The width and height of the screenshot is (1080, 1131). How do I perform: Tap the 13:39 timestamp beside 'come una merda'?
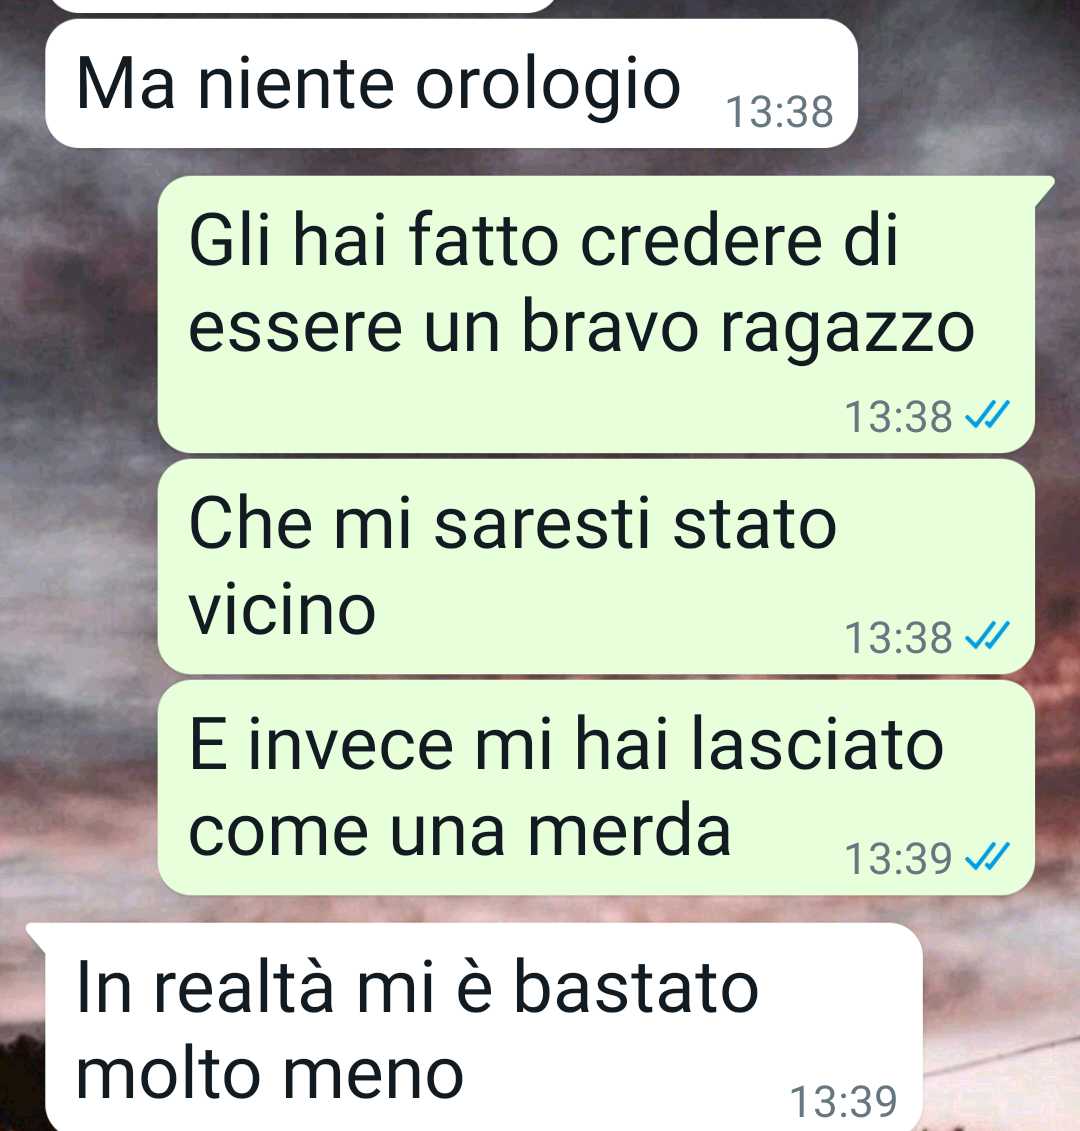pos(899,858)
